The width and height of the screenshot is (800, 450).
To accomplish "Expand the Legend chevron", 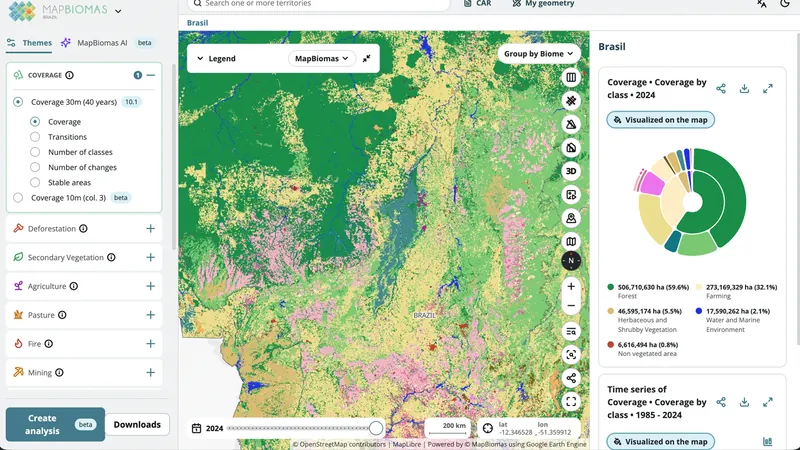I will click(x=201, y=59).
